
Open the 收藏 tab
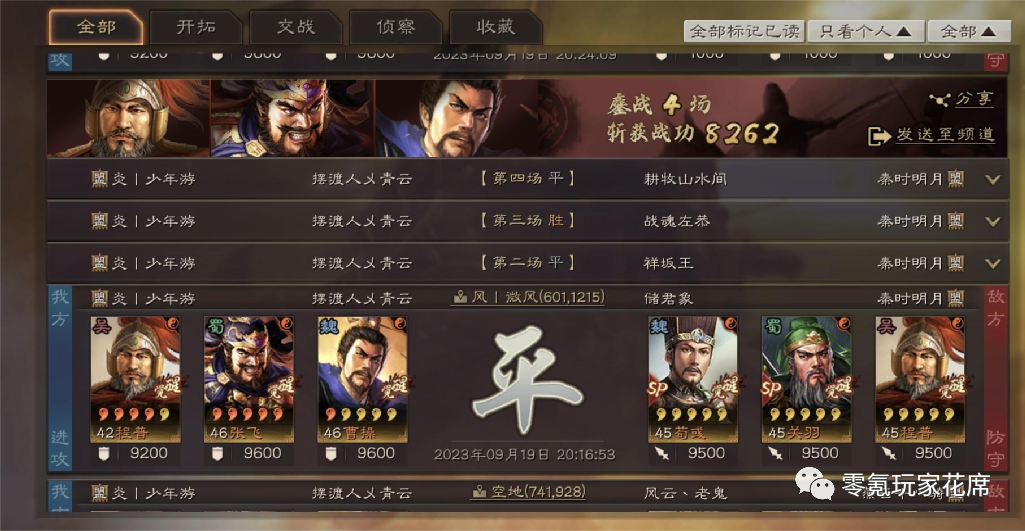click(x=496, y=27)
